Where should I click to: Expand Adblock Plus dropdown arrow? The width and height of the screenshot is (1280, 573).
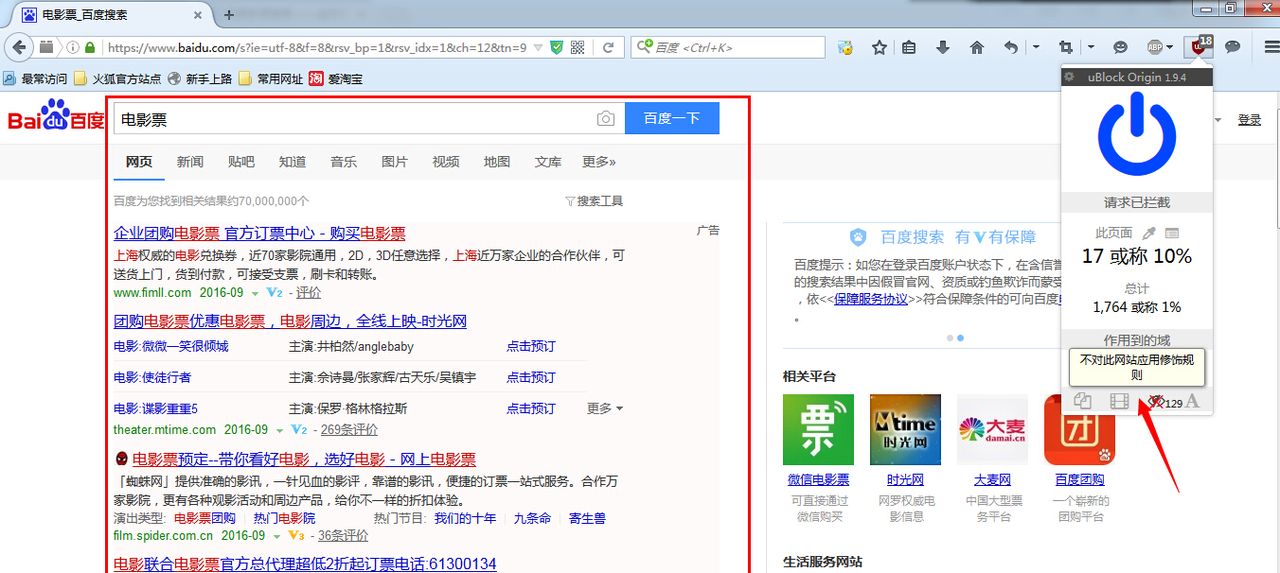coord(1172,47)
